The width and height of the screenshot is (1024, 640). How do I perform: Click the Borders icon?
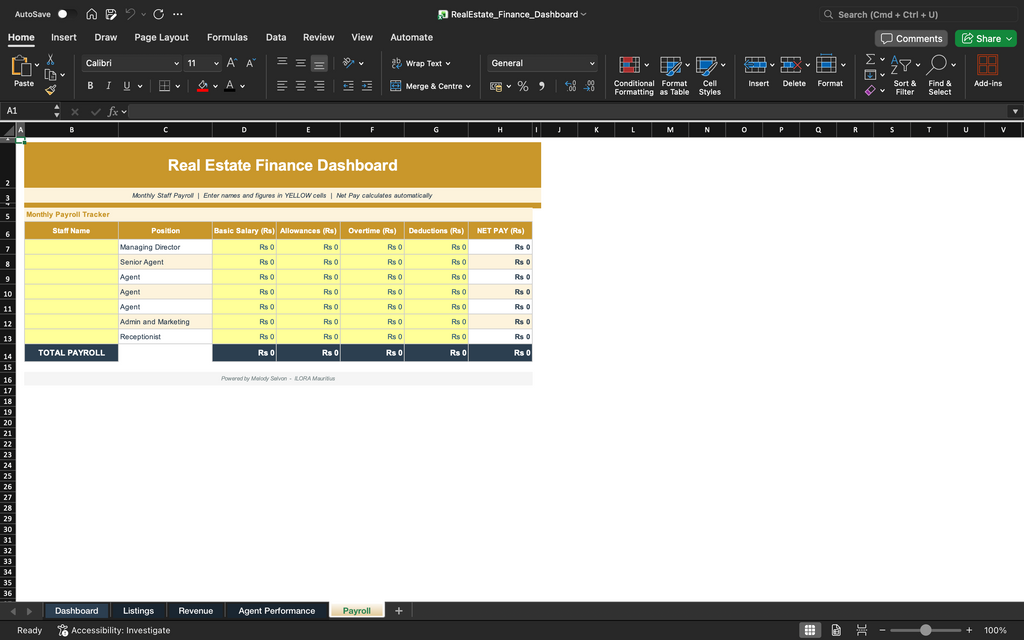click(x=165, y=86)
